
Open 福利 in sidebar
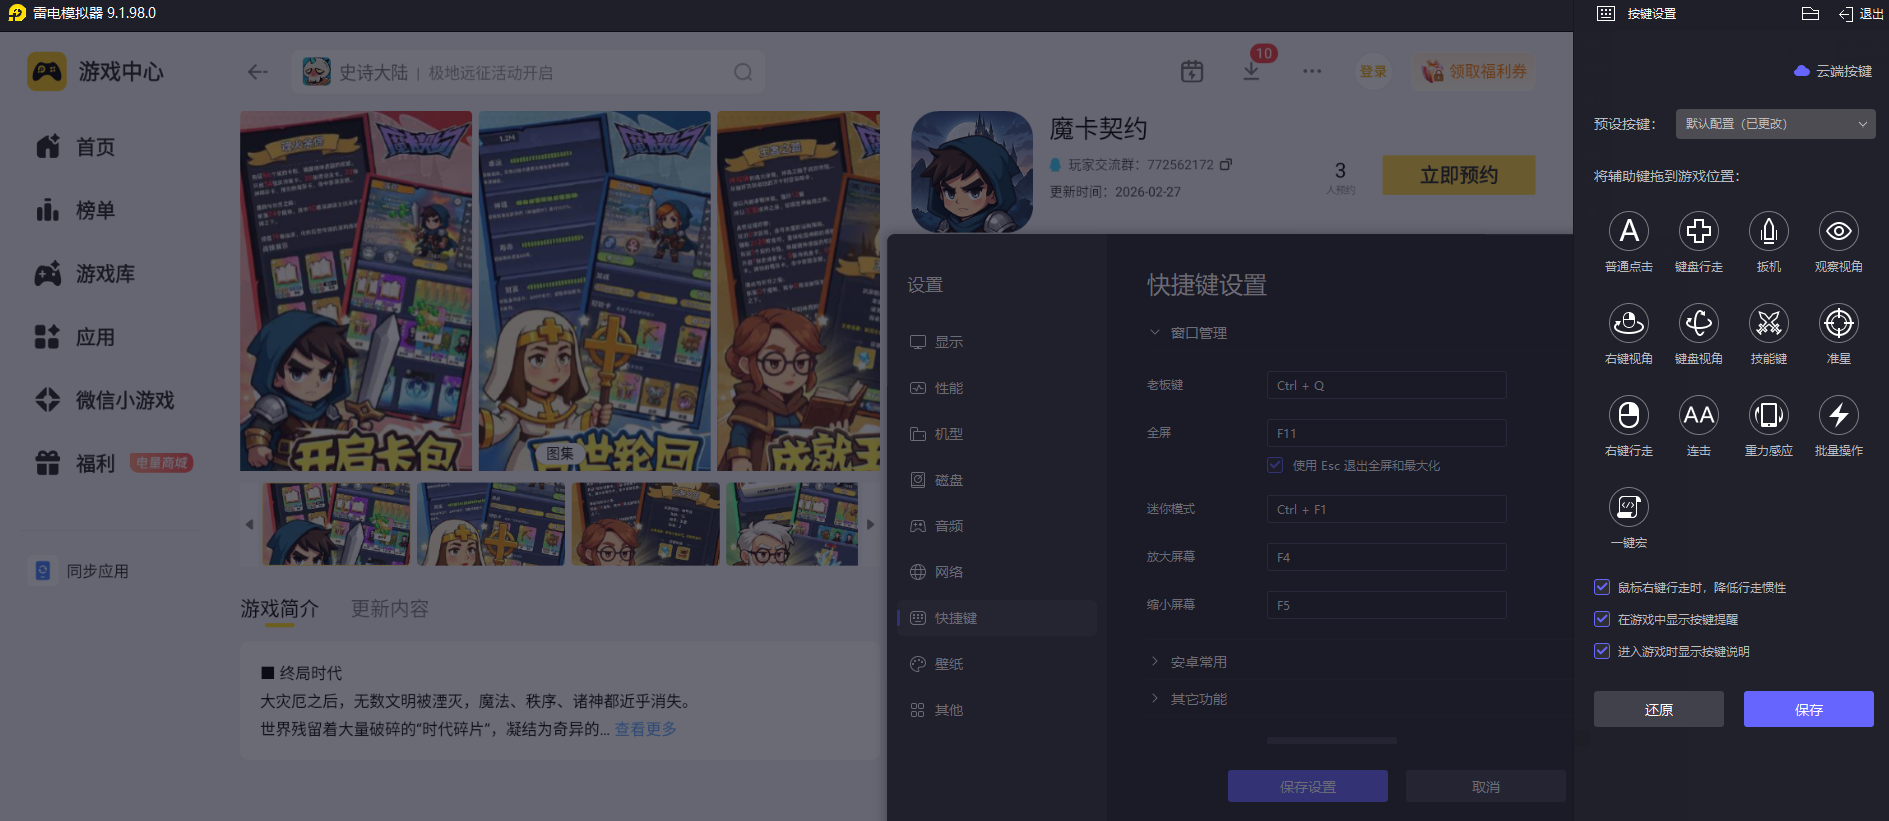75,463
